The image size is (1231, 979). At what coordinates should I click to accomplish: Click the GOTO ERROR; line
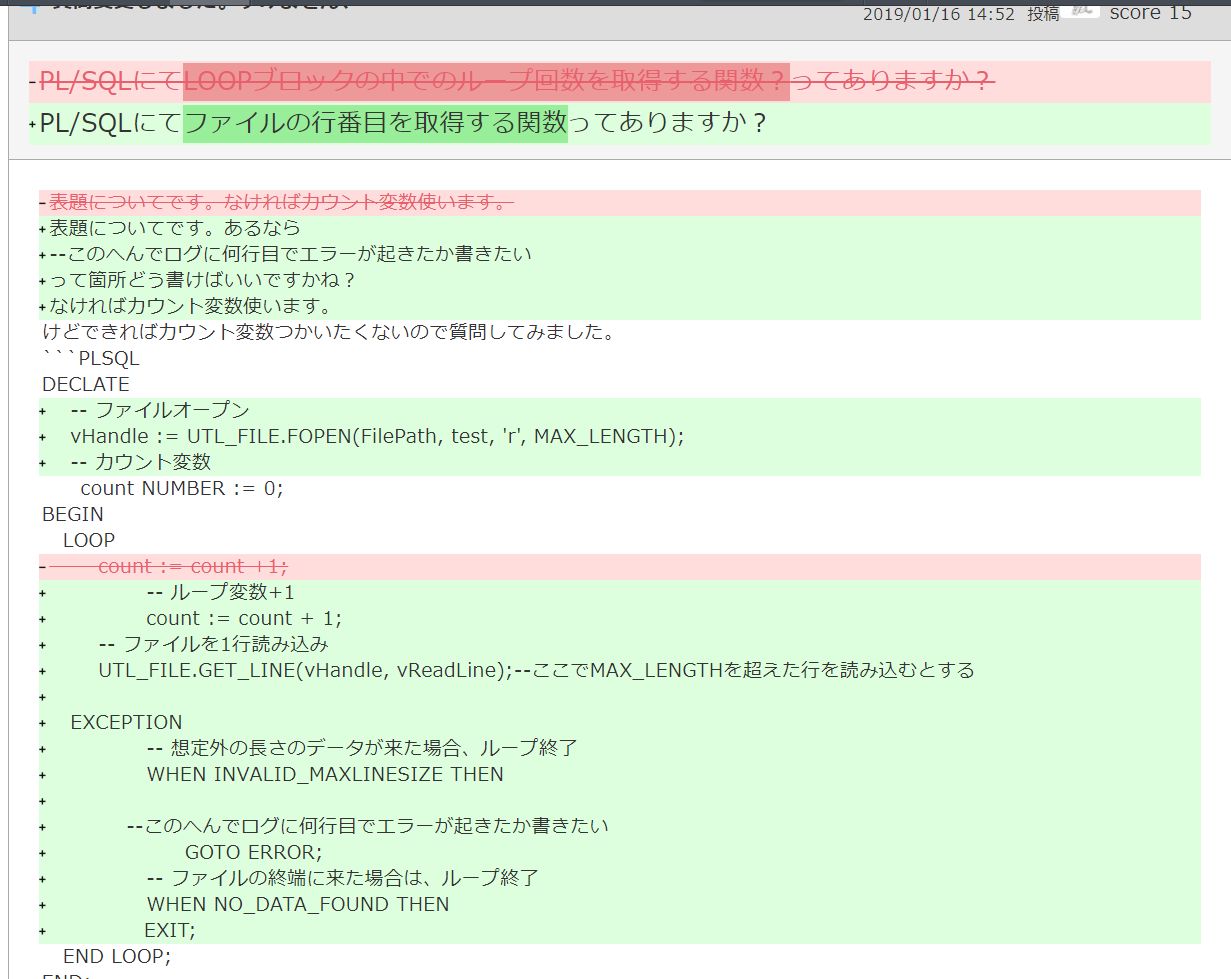pyautogui.click(x=253, y=852)
